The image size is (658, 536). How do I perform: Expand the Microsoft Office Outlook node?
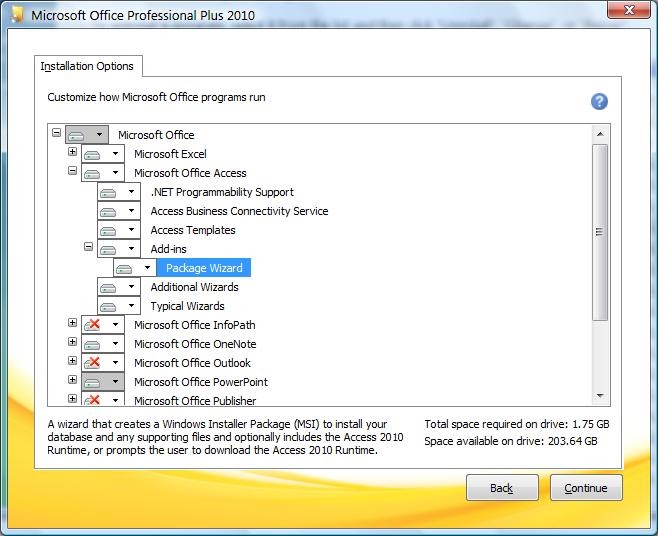[x=72, y=361]
